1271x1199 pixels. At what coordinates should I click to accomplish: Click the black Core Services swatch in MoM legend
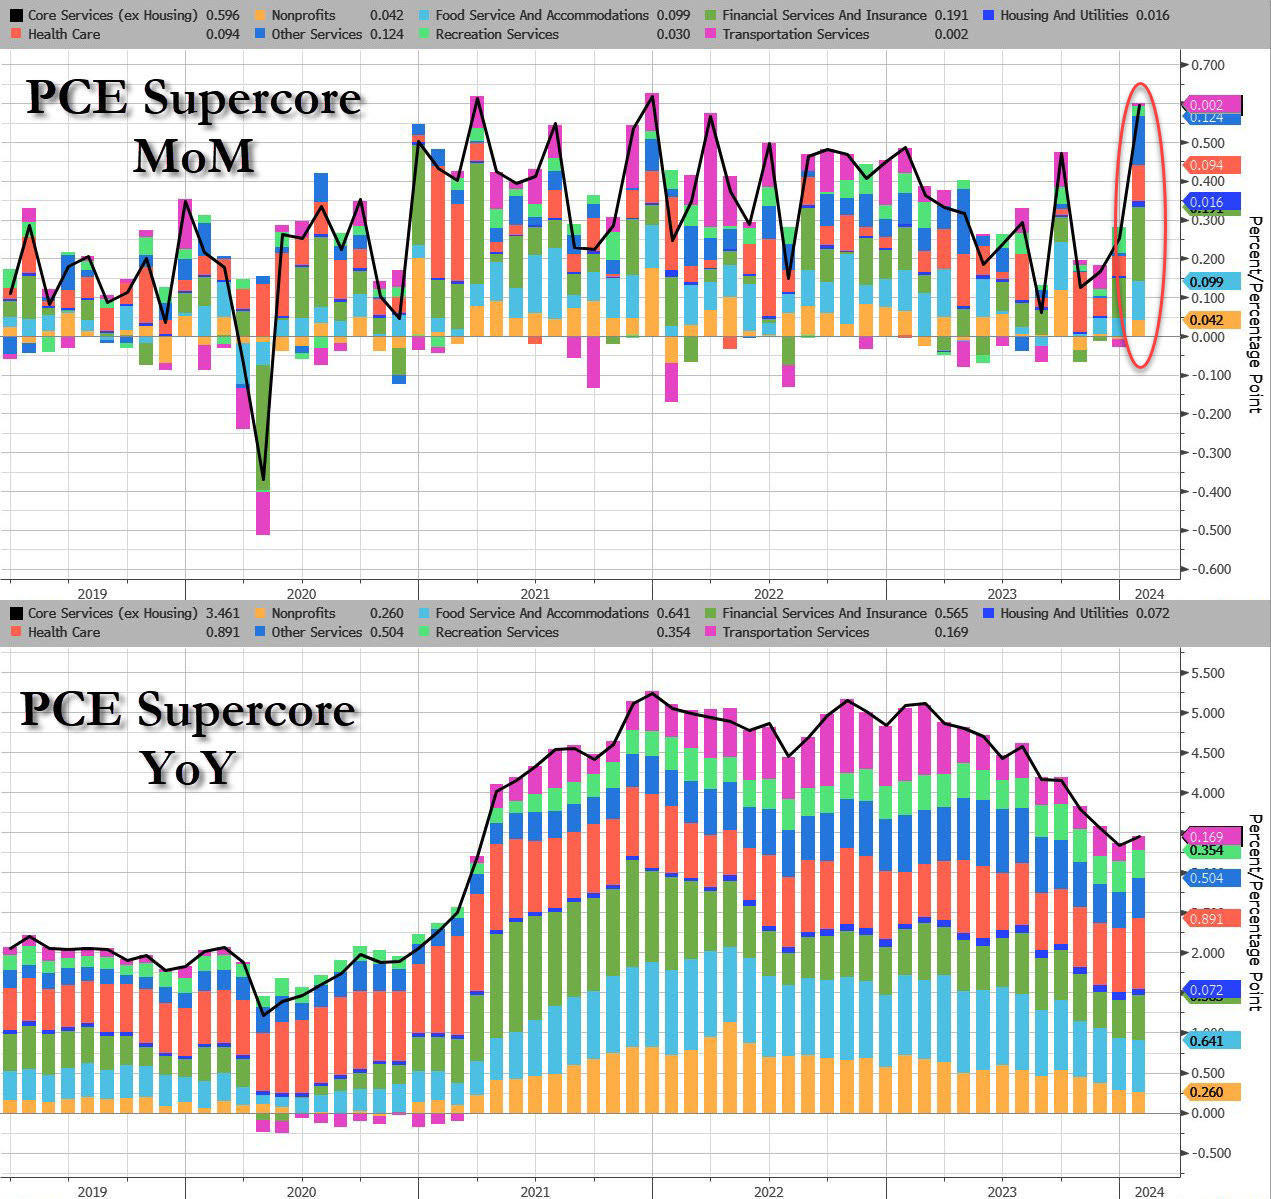point(15,16)
